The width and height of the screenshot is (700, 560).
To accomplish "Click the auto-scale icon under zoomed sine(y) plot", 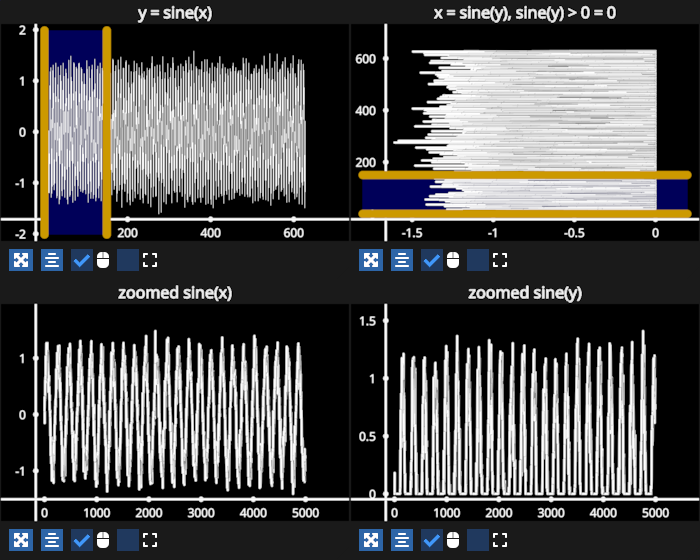I will (371, 540).
